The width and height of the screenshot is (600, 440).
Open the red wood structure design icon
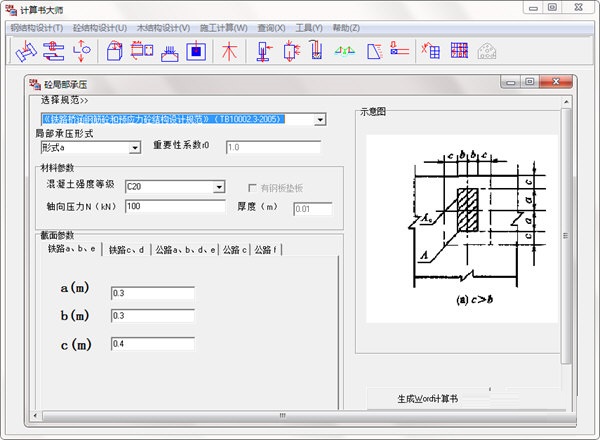(229, 51)
